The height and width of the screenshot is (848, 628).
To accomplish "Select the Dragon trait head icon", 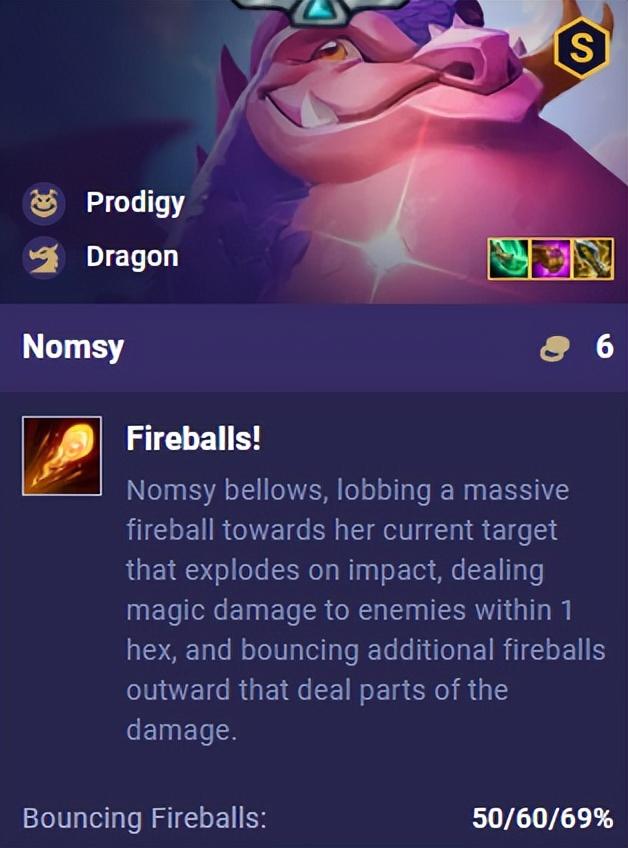I will (x=44, y=257).
